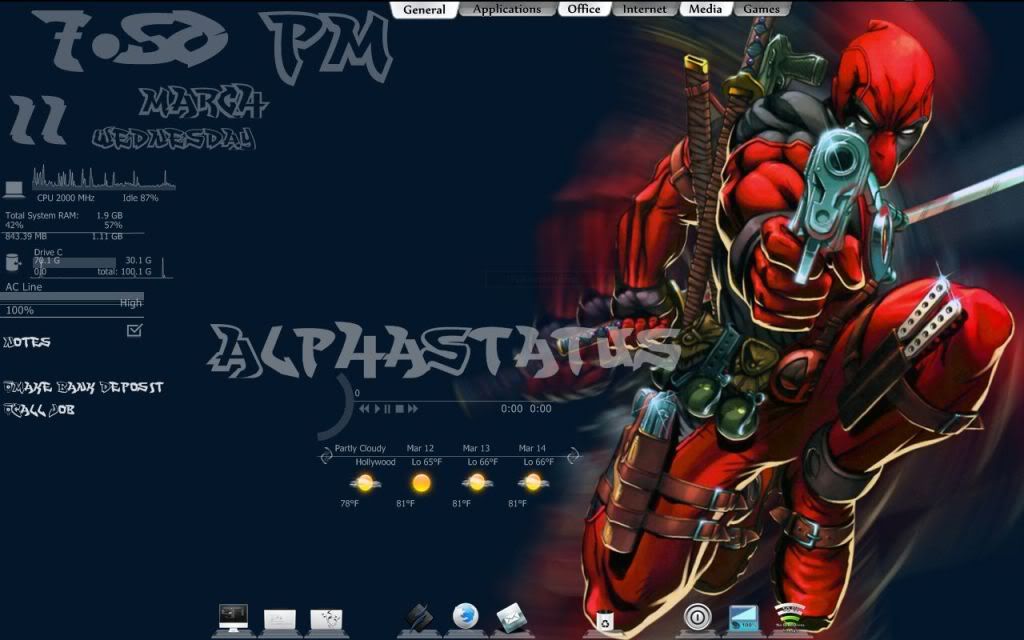Image resolution: width=1024 pixels, height=640 pixels.
Task: Skip forward in the media player
Action: coord(412,409)
